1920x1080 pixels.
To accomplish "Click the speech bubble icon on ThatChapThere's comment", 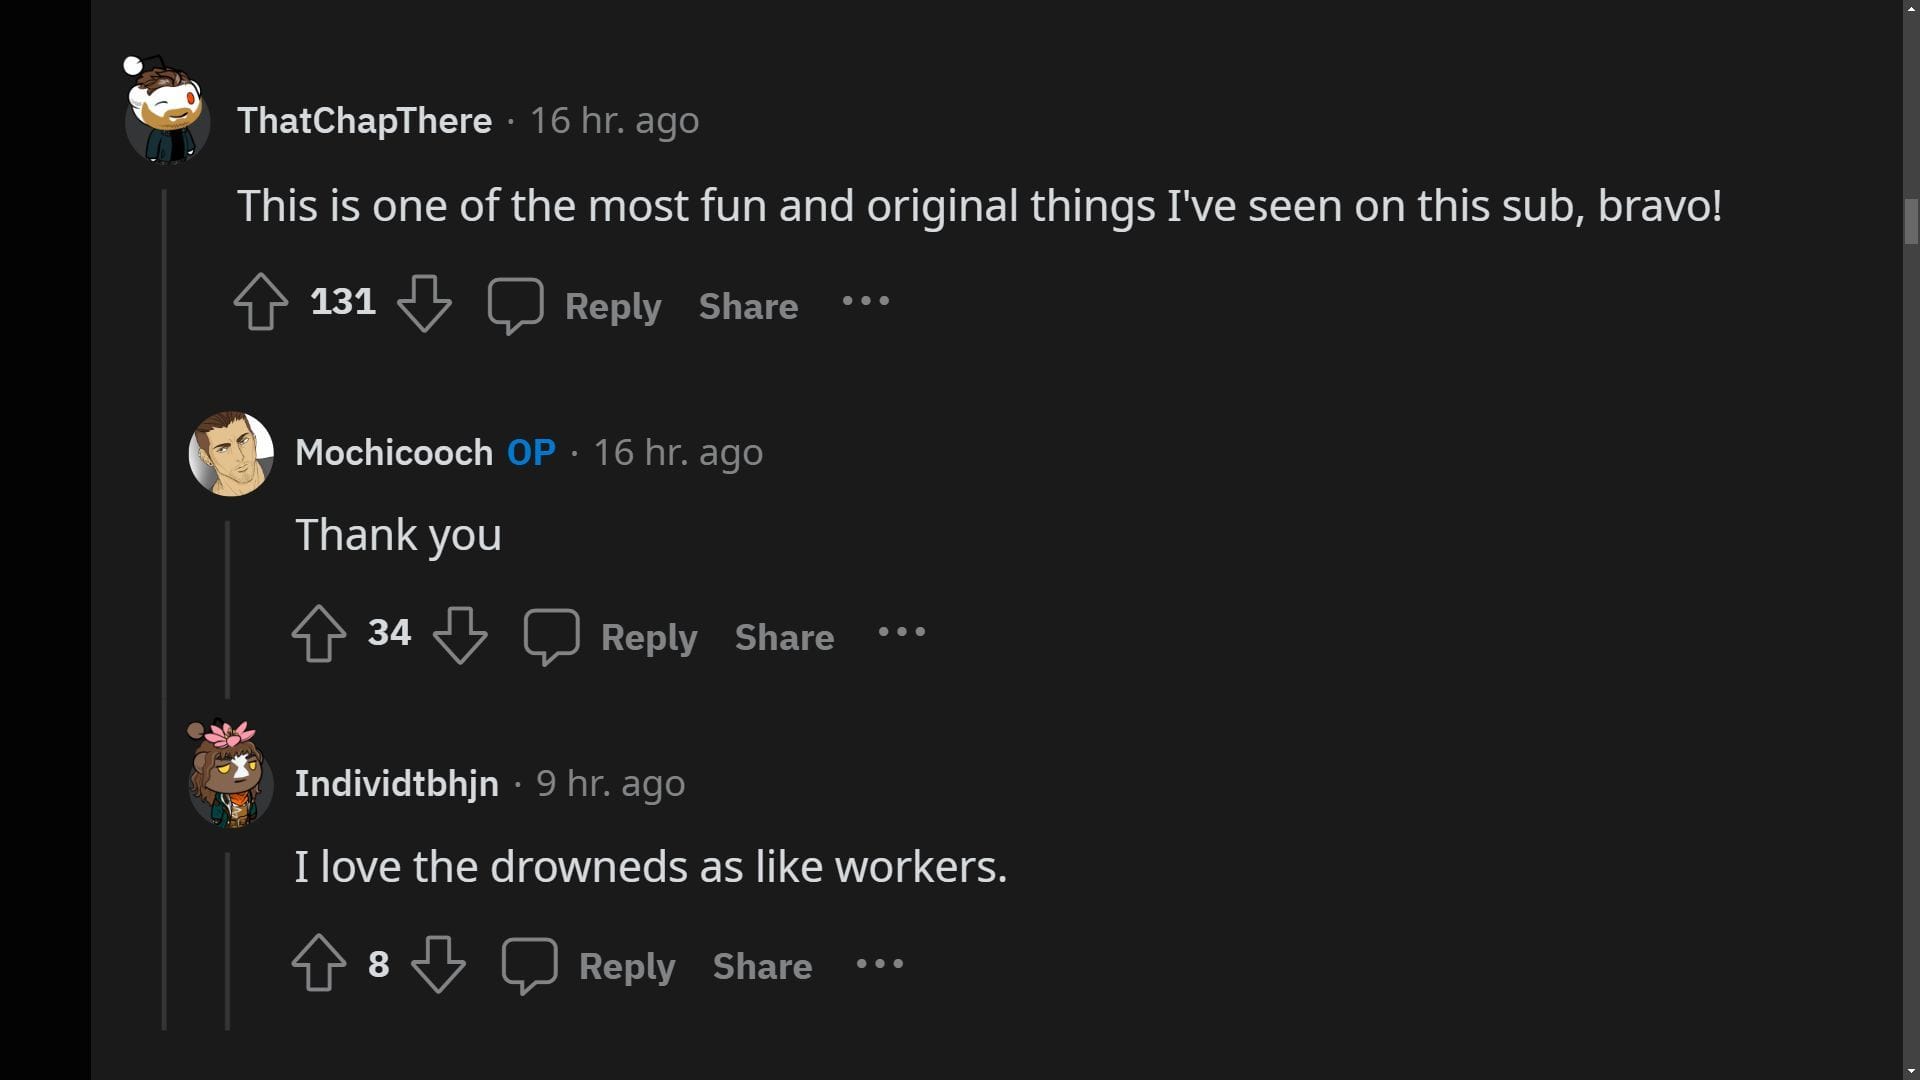I will tap(516, 303).
